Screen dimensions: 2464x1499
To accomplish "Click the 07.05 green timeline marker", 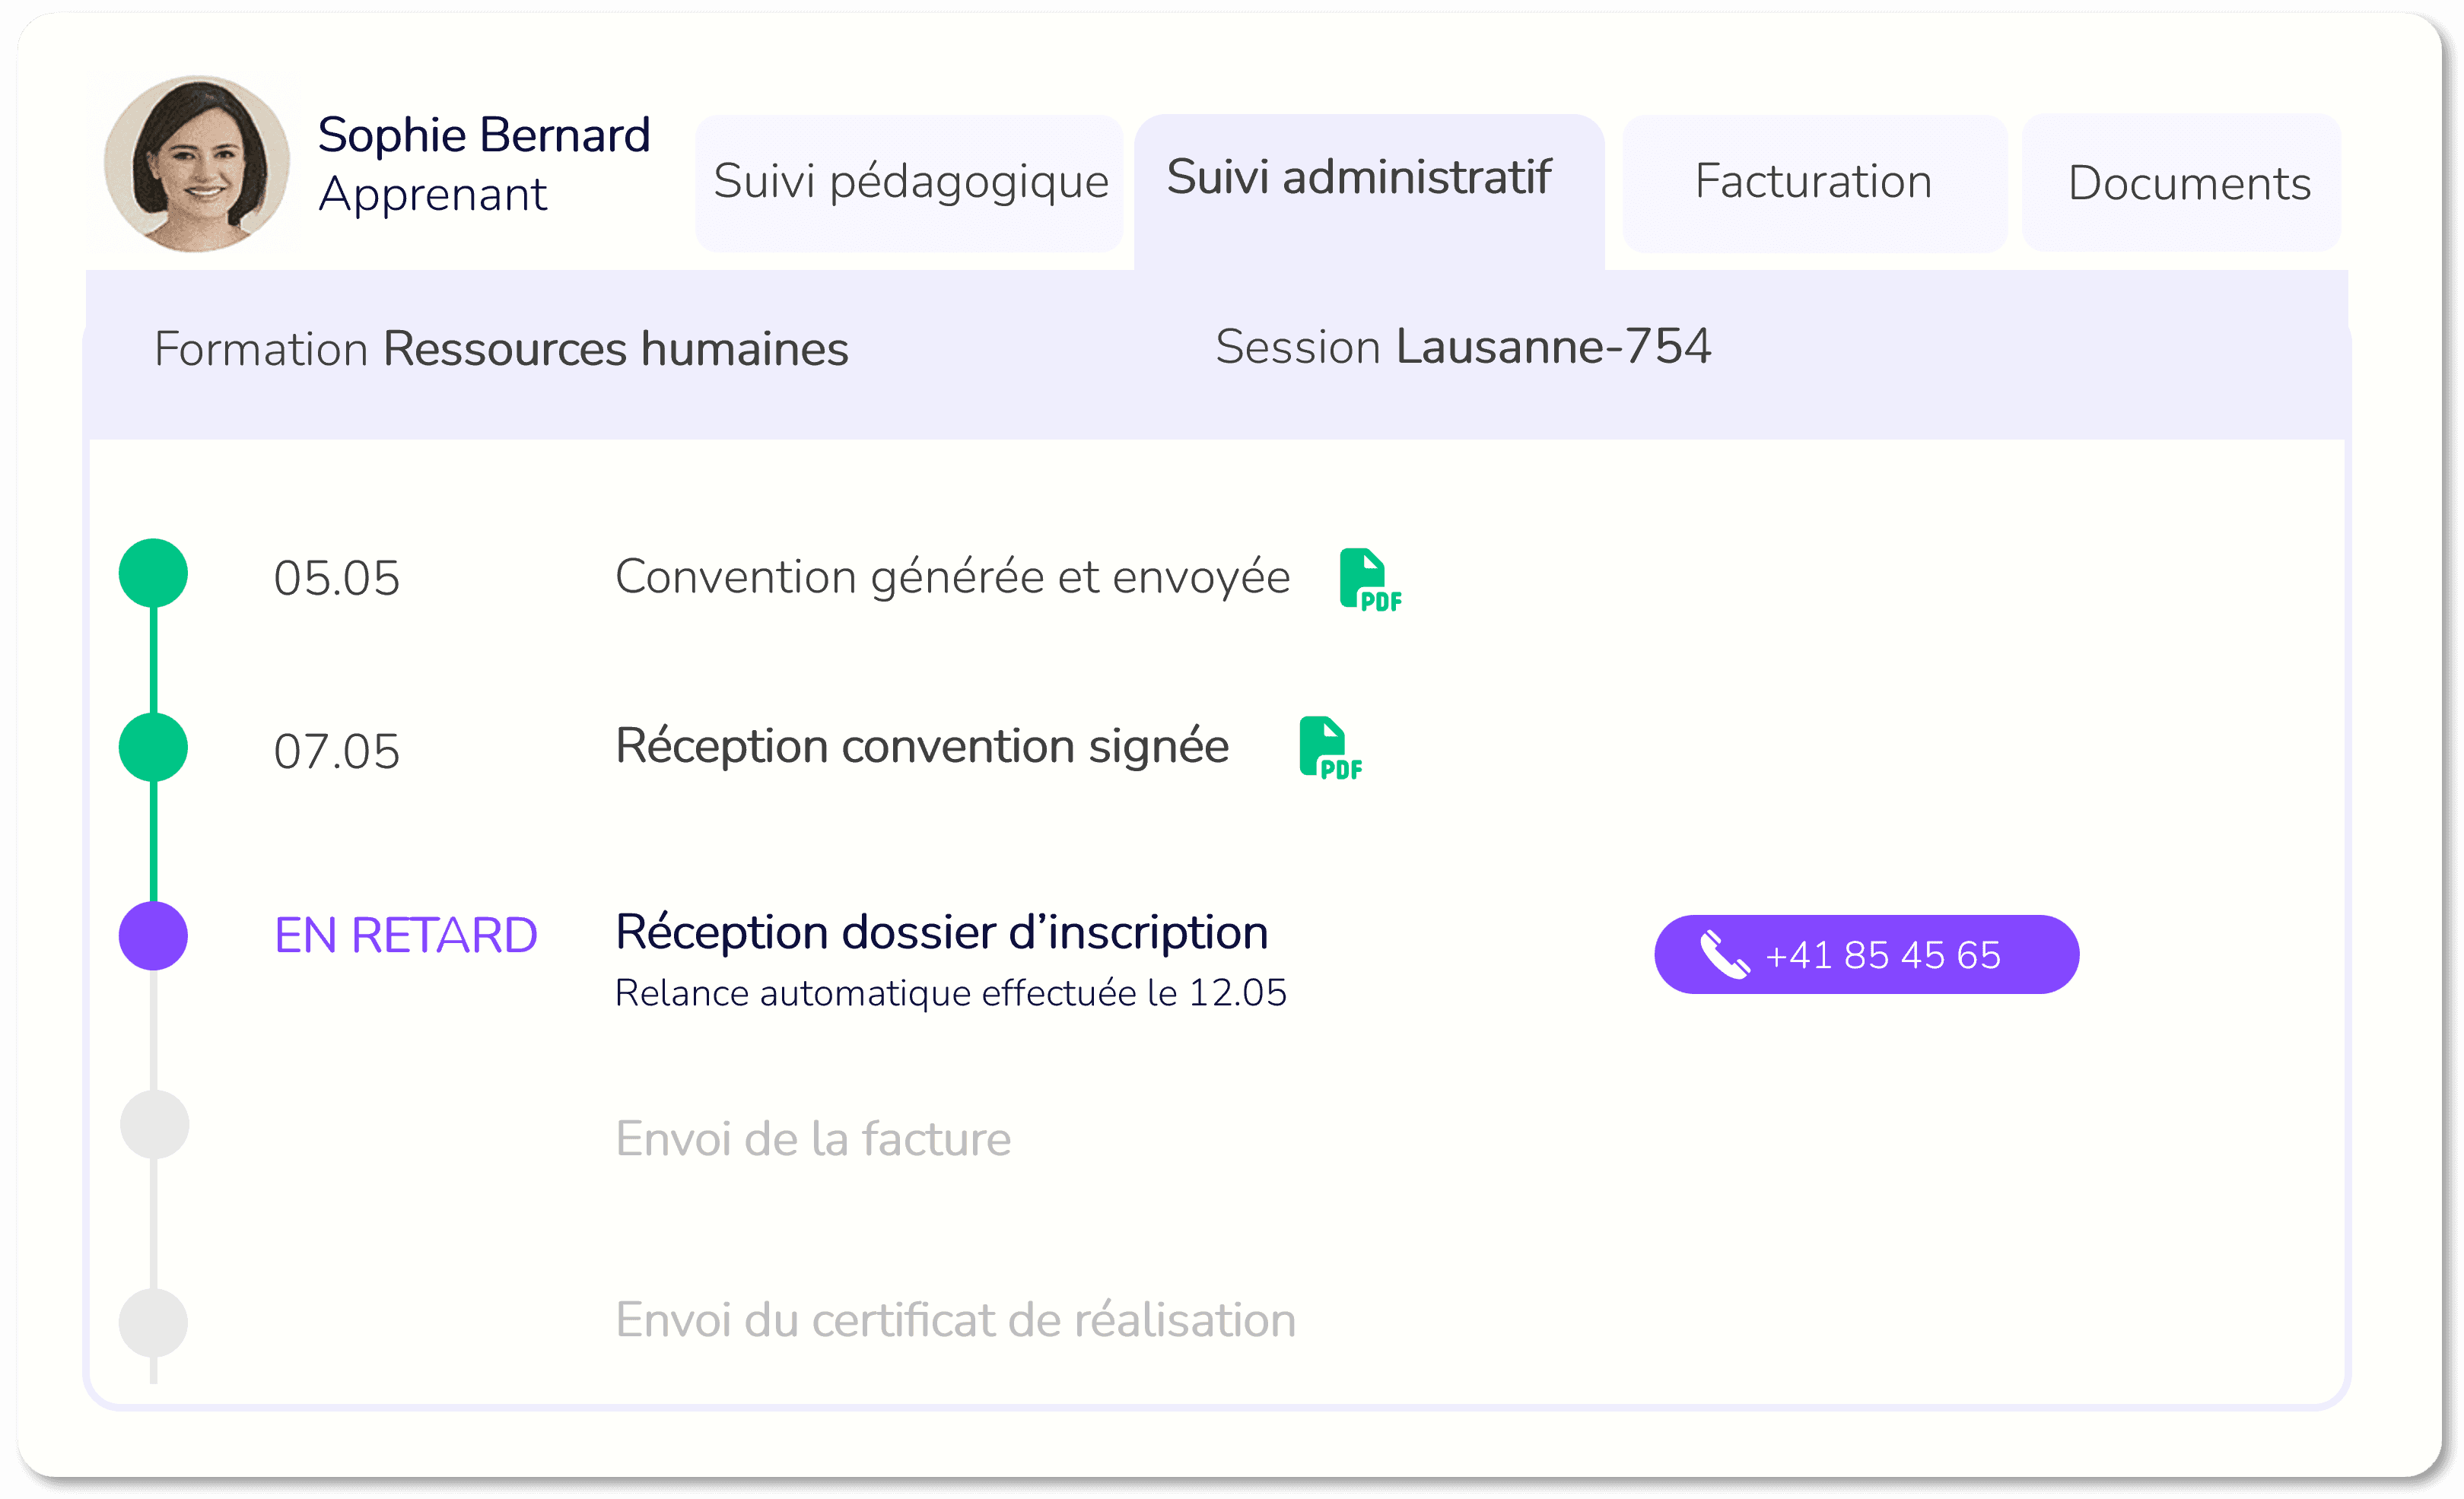I will tap(153, 747).
